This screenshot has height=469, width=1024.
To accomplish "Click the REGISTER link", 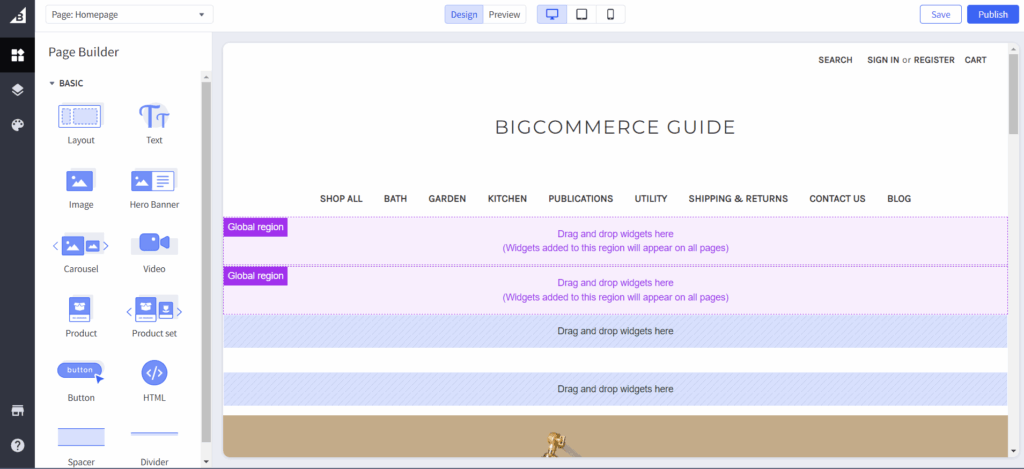I will (x=934, y=60).
